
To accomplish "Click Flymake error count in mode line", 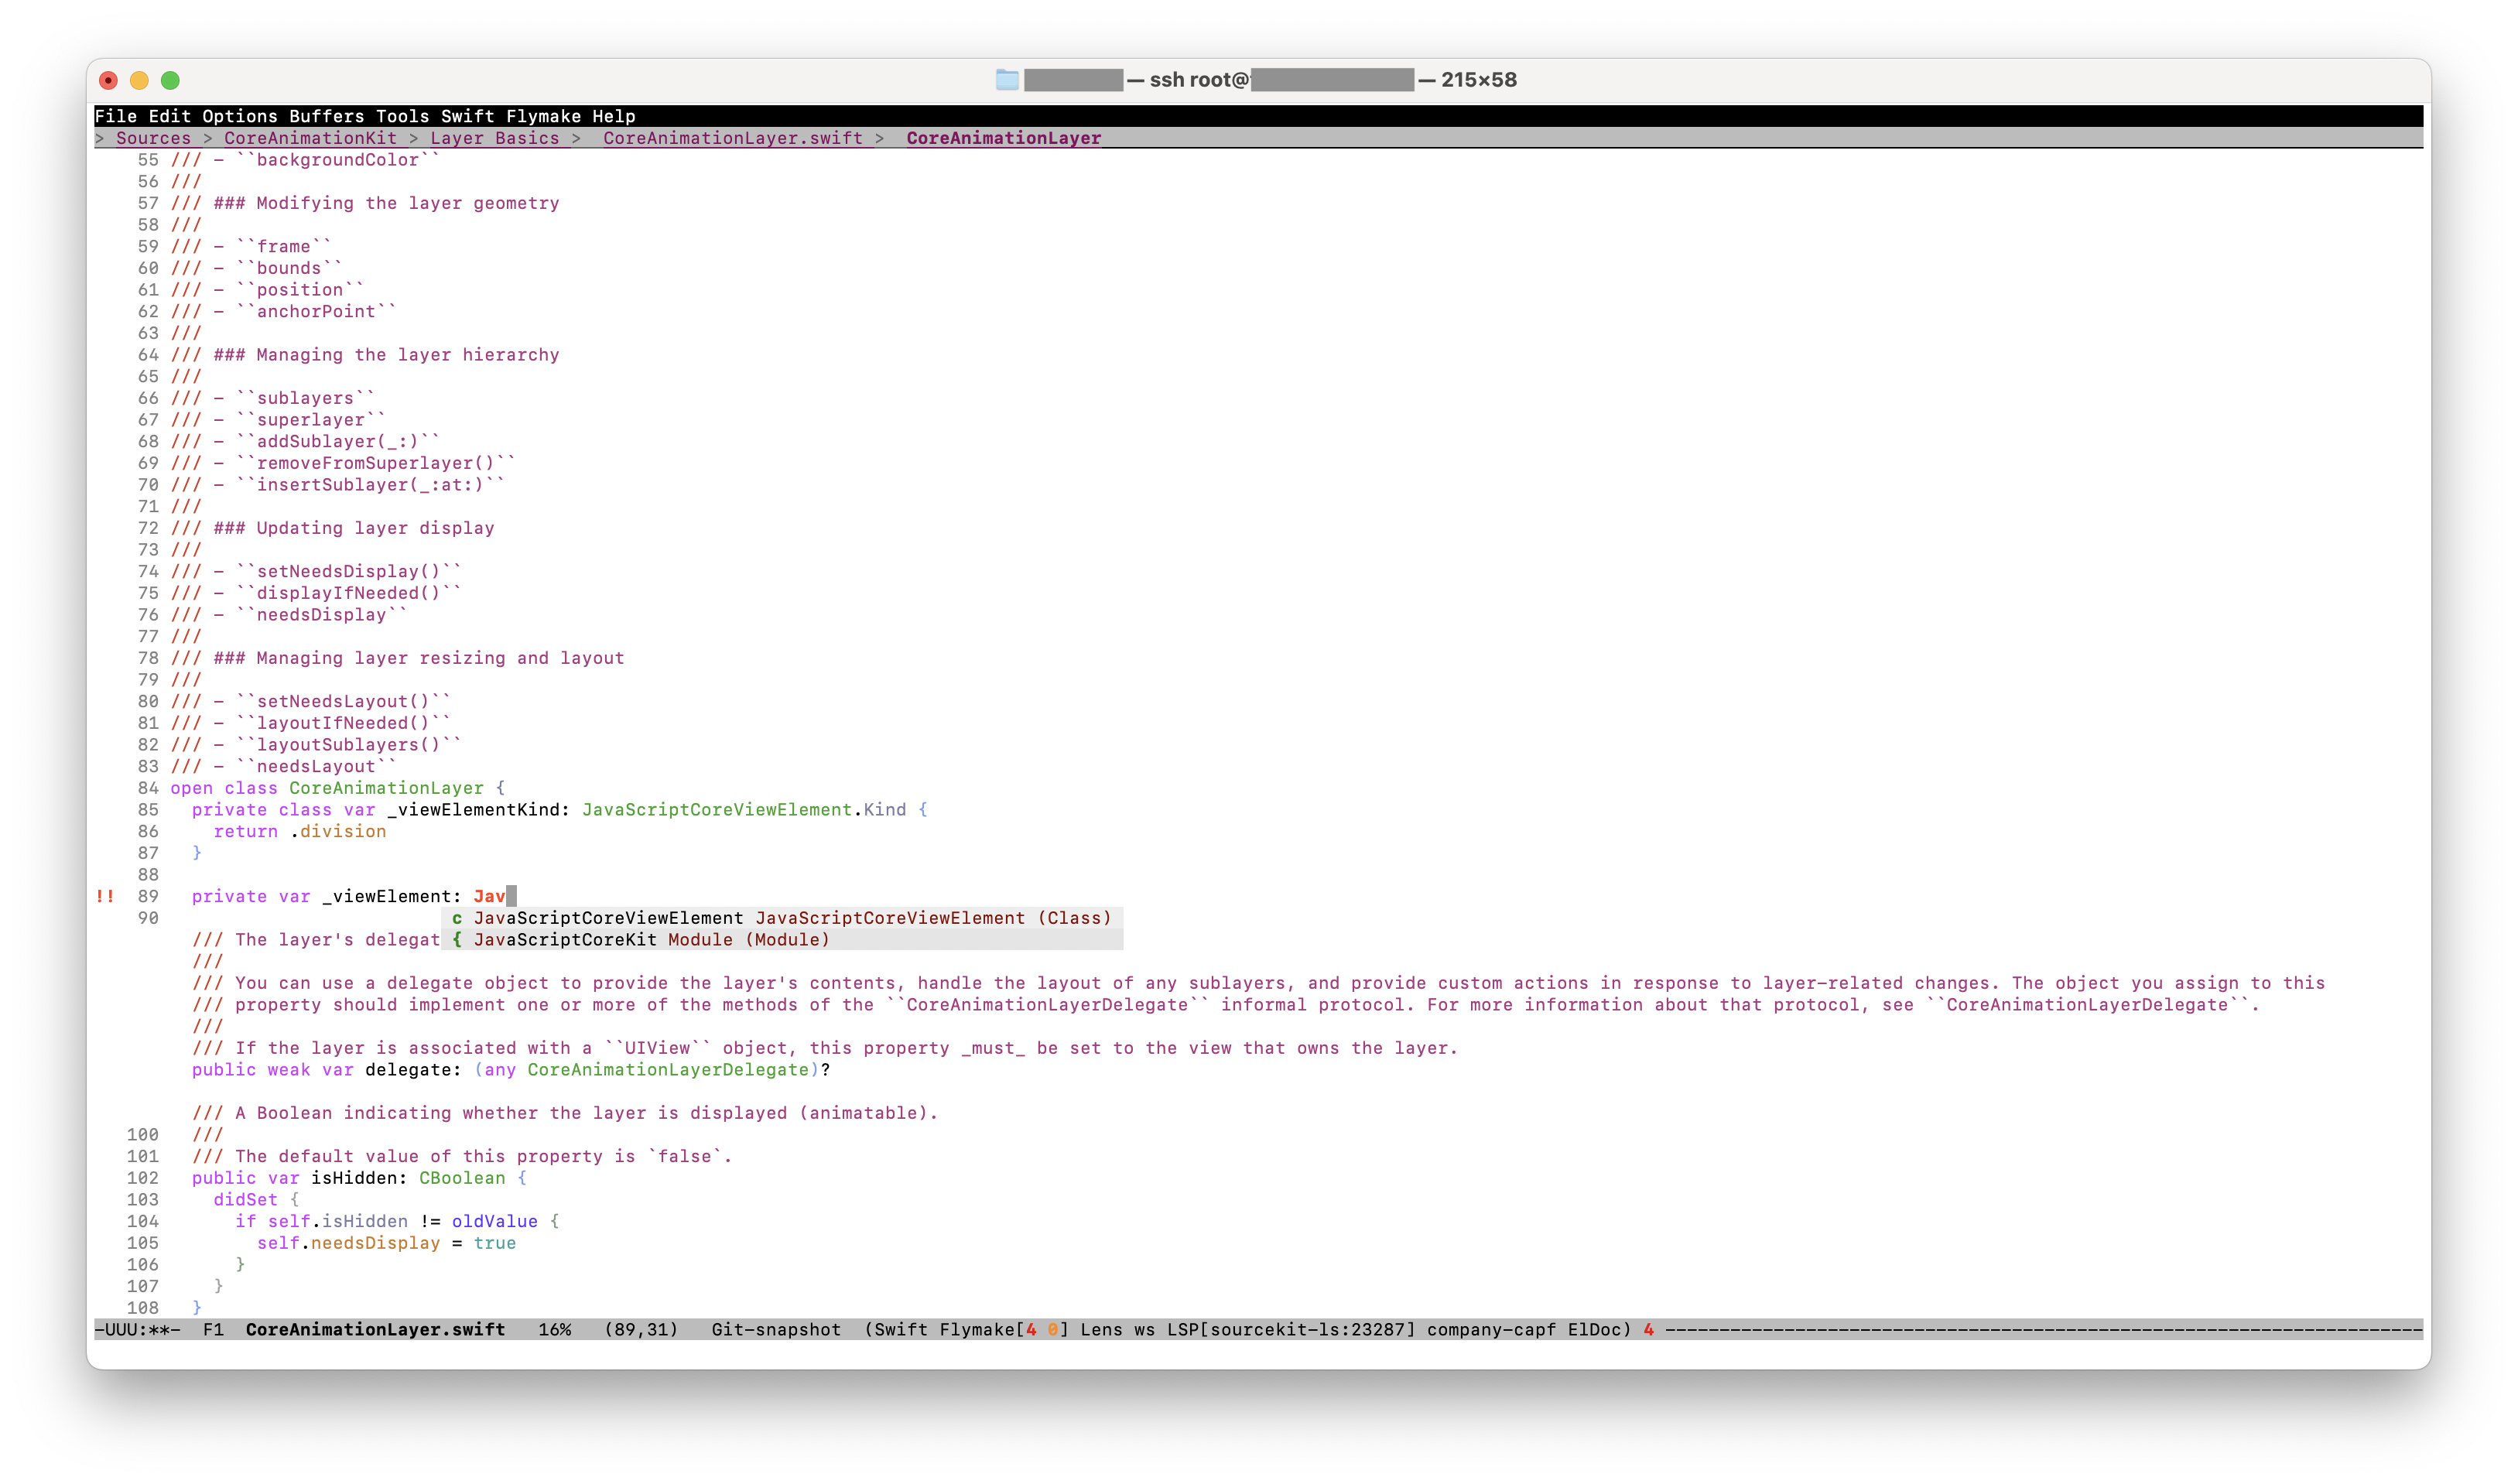I will tap(1031, 1329).
